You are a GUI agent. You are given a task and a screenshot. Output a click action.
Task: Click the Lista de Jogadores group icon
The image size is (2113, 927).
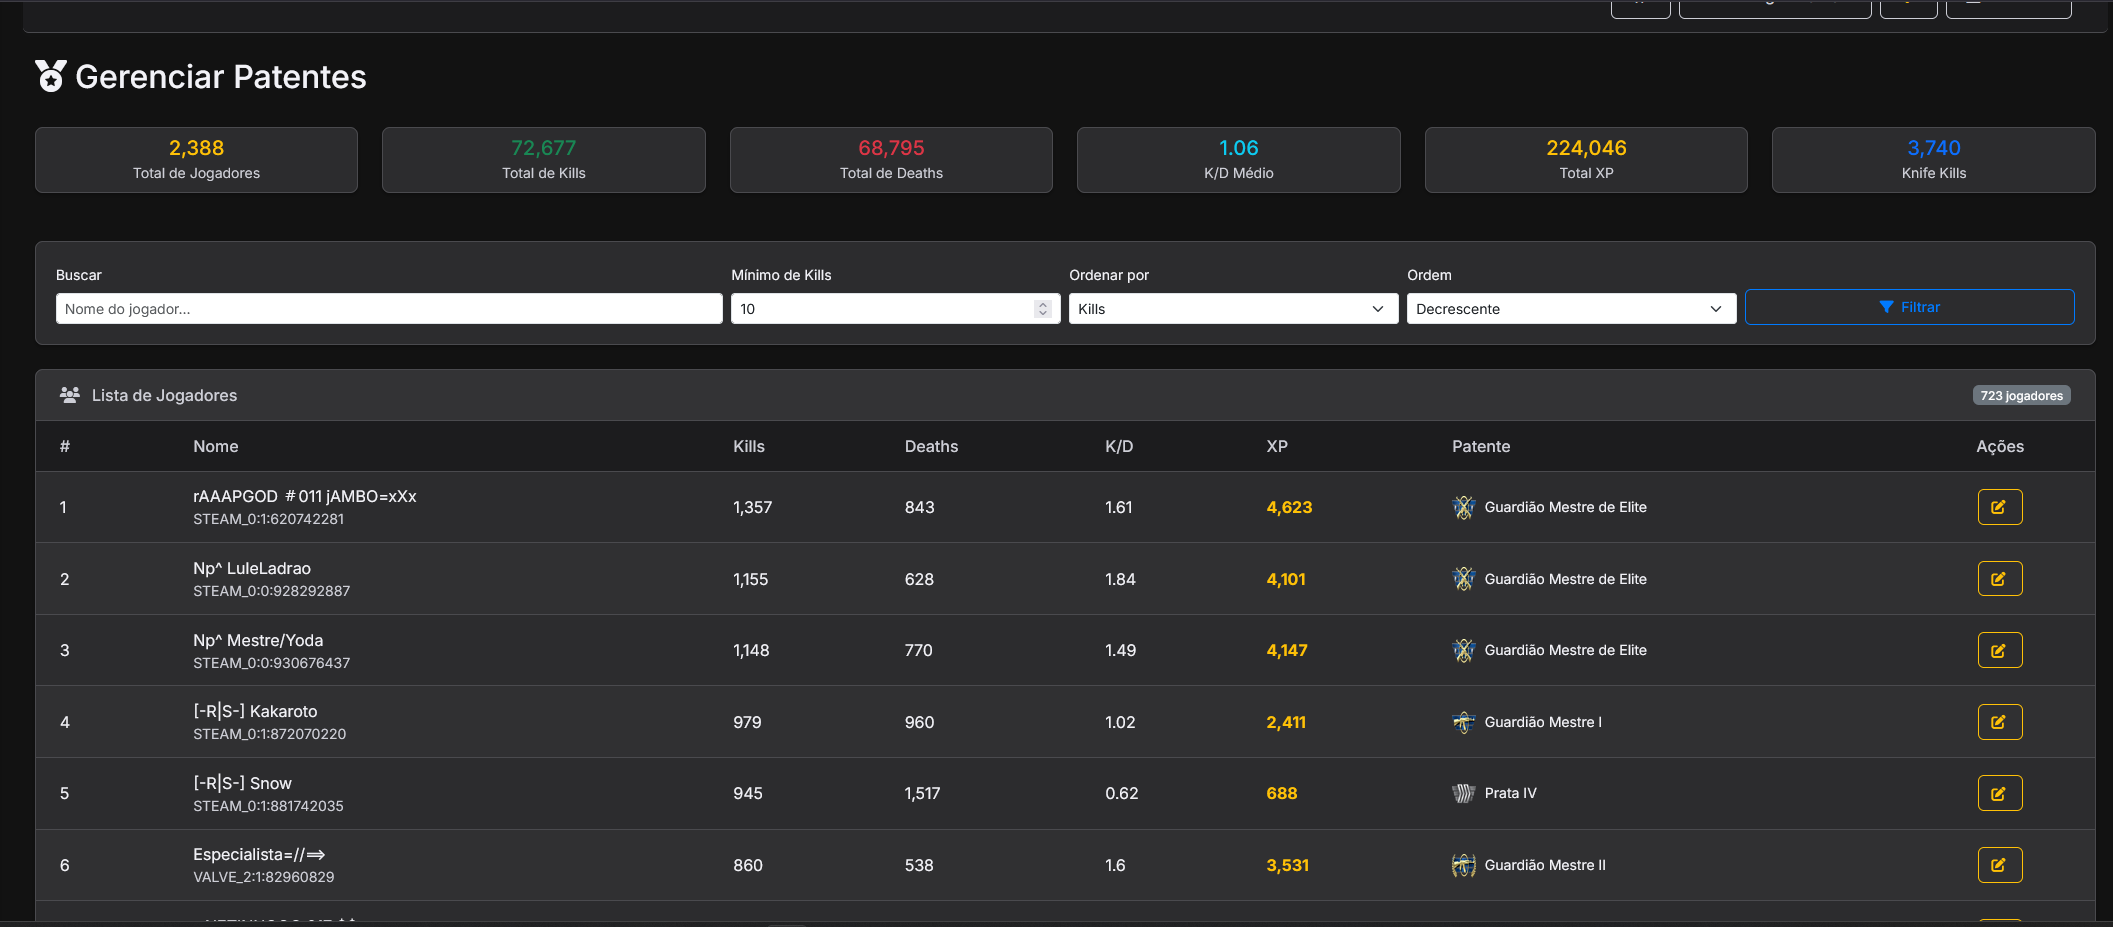tap(69, 395)
